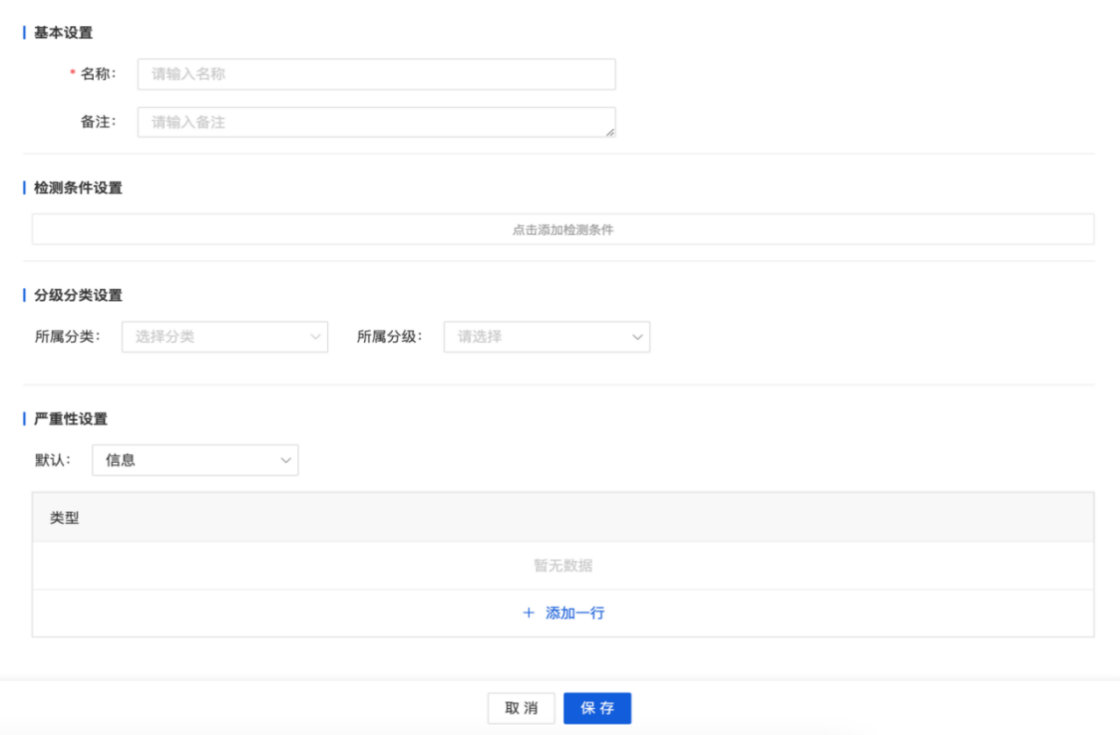Click the 检测条件设置 section heading
Image resolution: width=1120 pixels, height=735 pixels.
point(78,188)
